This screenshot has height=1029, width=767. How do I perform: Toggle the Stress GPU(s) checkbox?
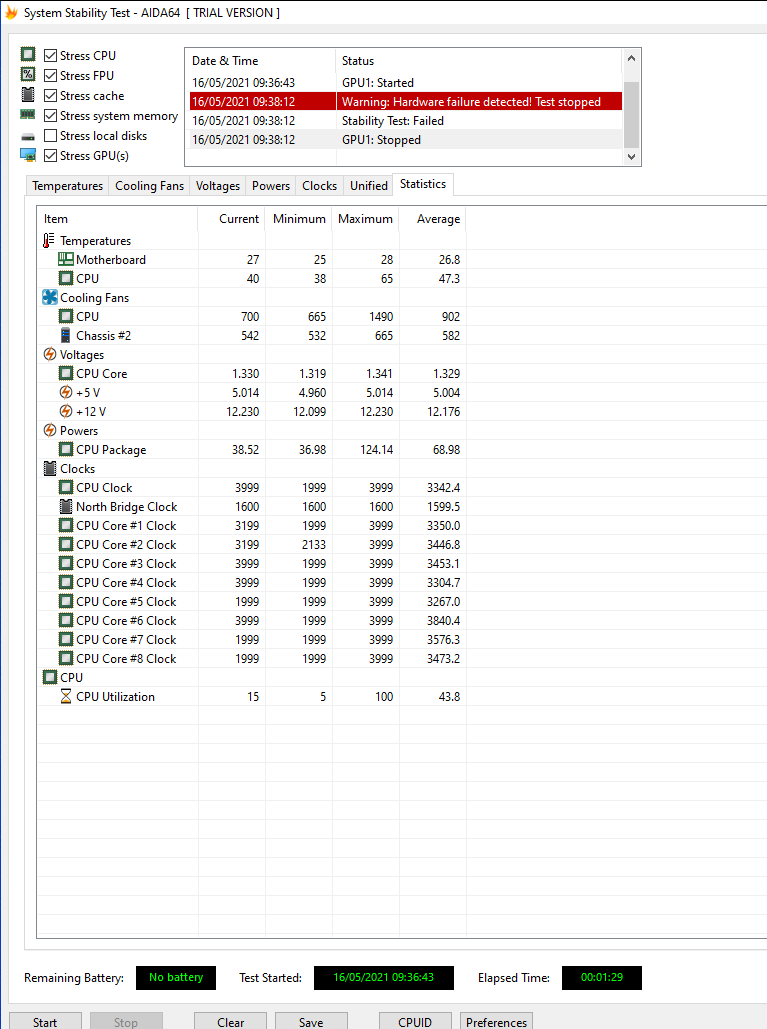point(50,156)
